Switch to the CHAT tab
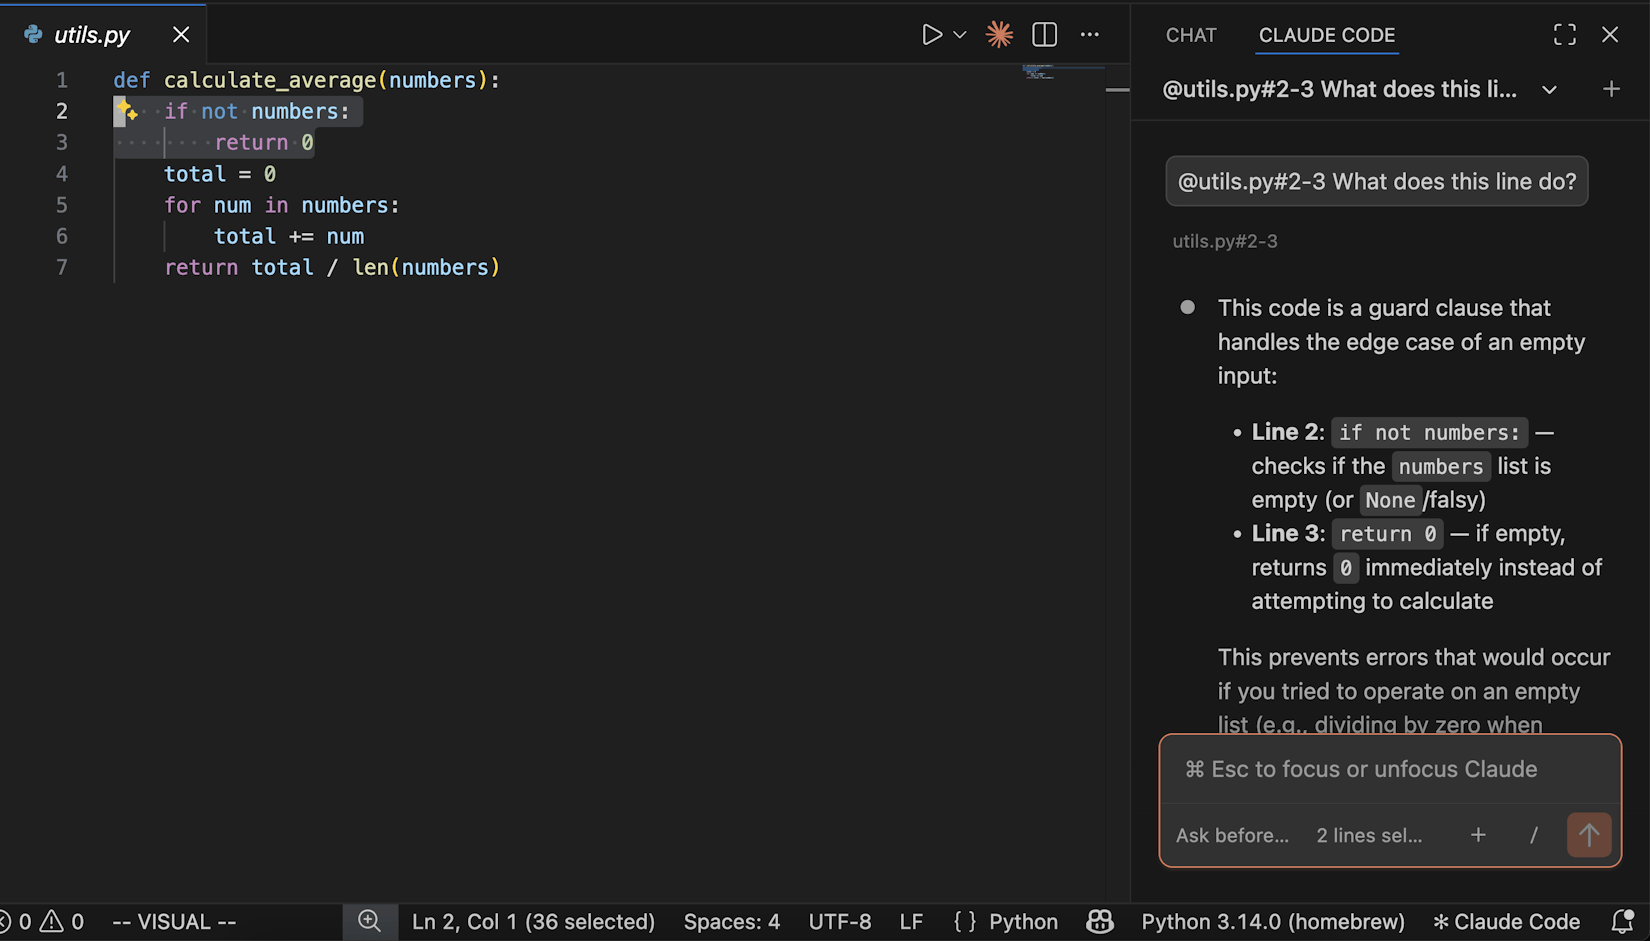 click(1190, 35)
